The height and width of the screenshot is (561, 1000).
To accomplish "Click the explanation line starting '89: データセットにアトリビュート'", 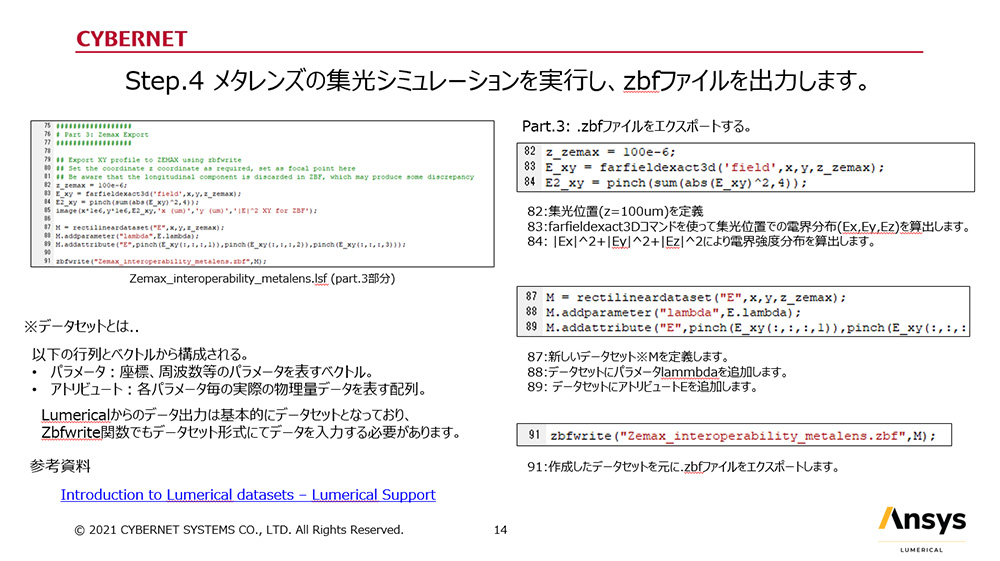I will (642, 386).
